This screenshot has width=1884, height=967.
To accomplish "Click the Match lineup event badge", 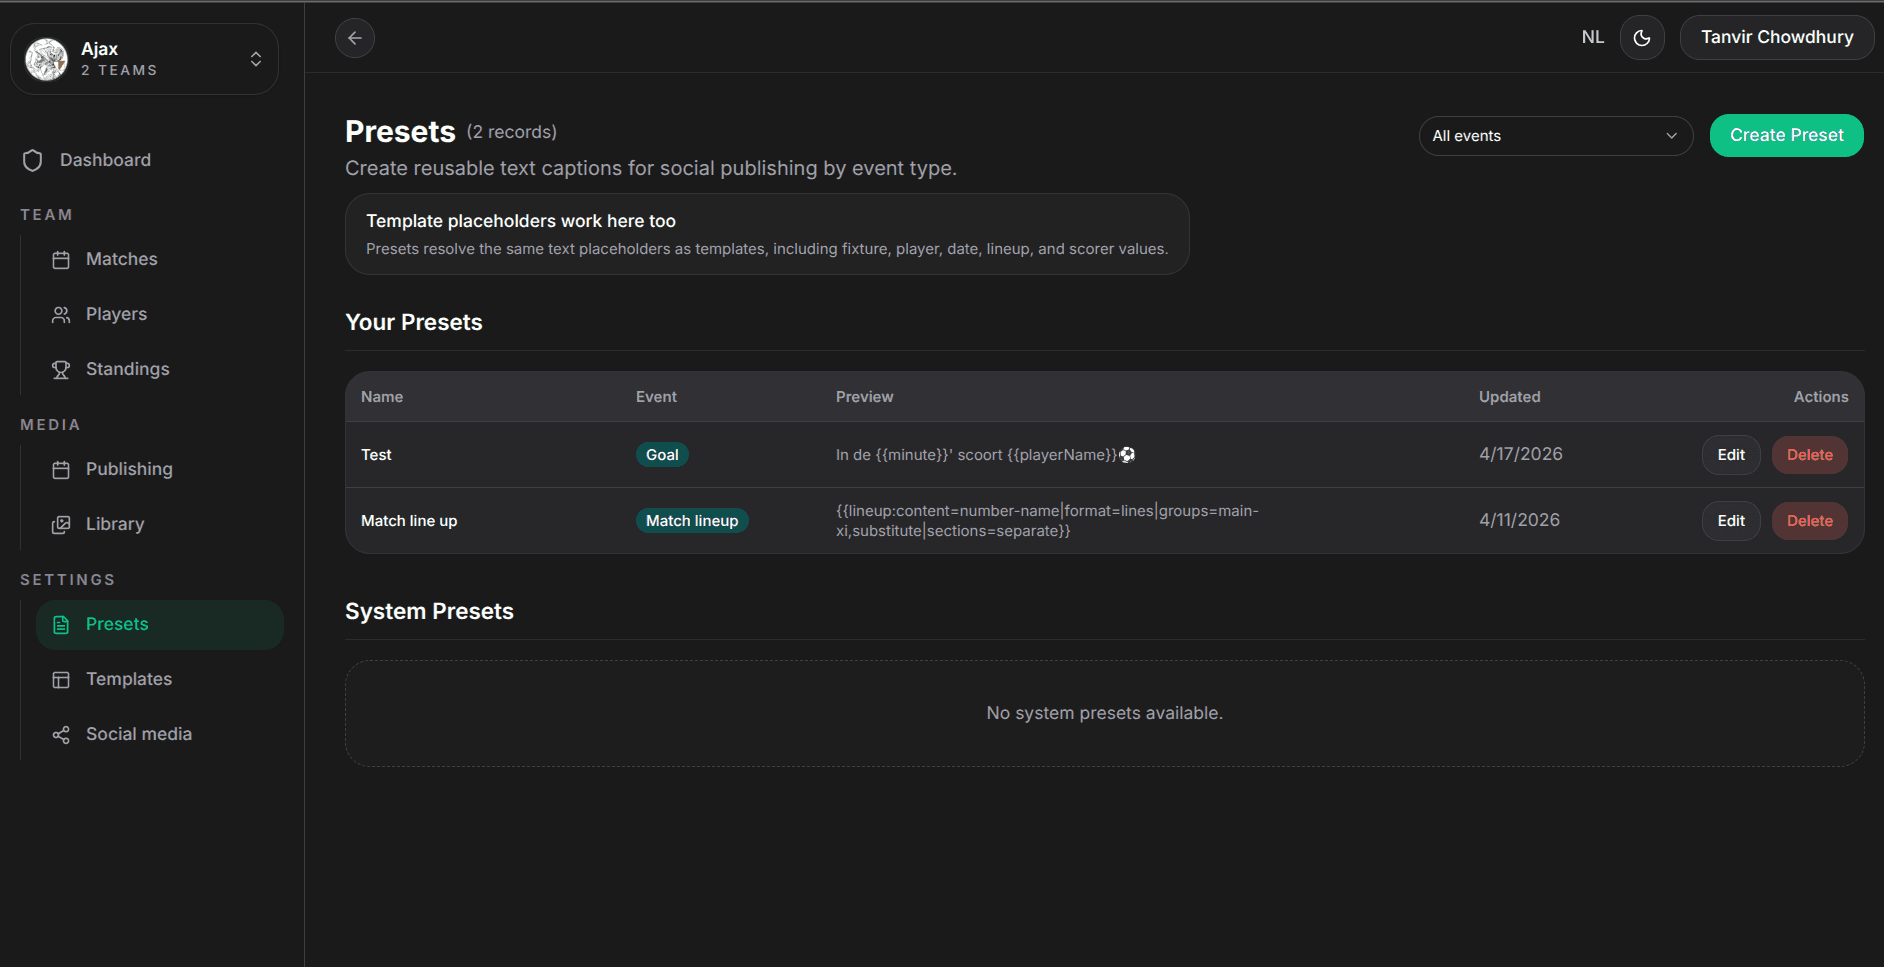I will (x=692, y=521).
